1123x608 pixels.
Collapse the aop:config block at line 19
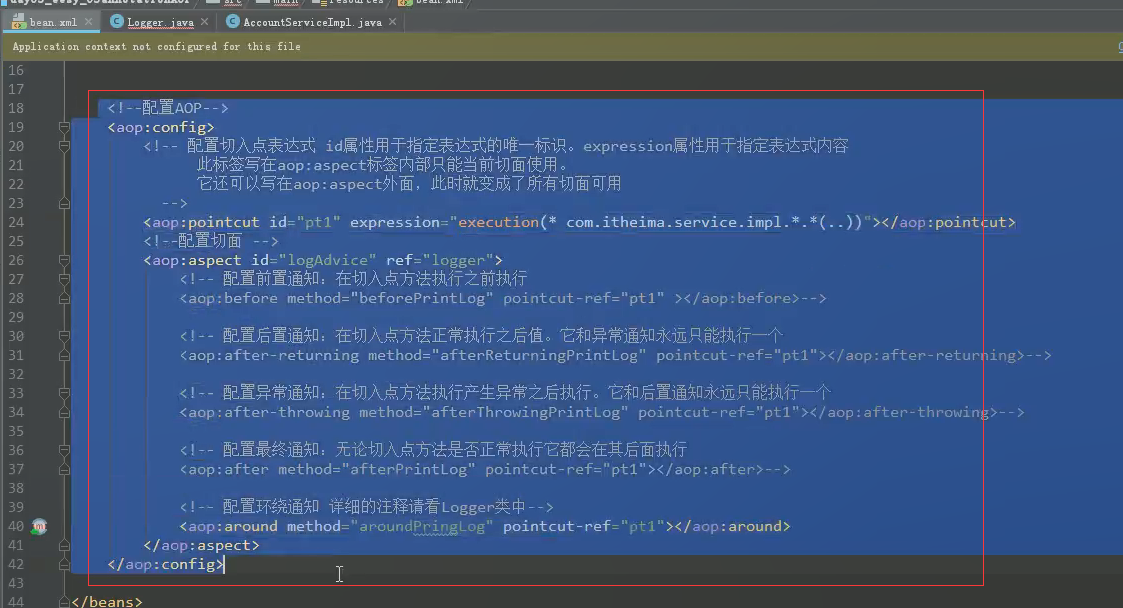click(64, 127)
